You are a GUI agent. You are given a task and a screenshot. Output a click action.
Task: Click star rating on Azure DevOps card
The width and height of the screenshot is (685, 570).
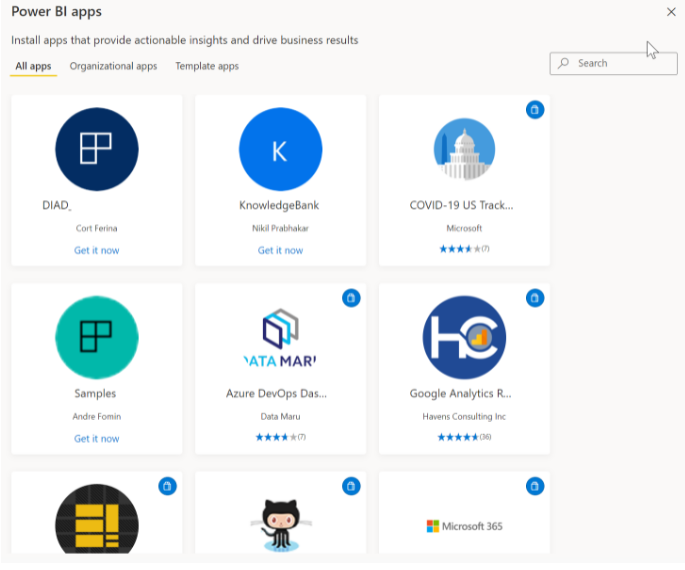tap(280, 437)
